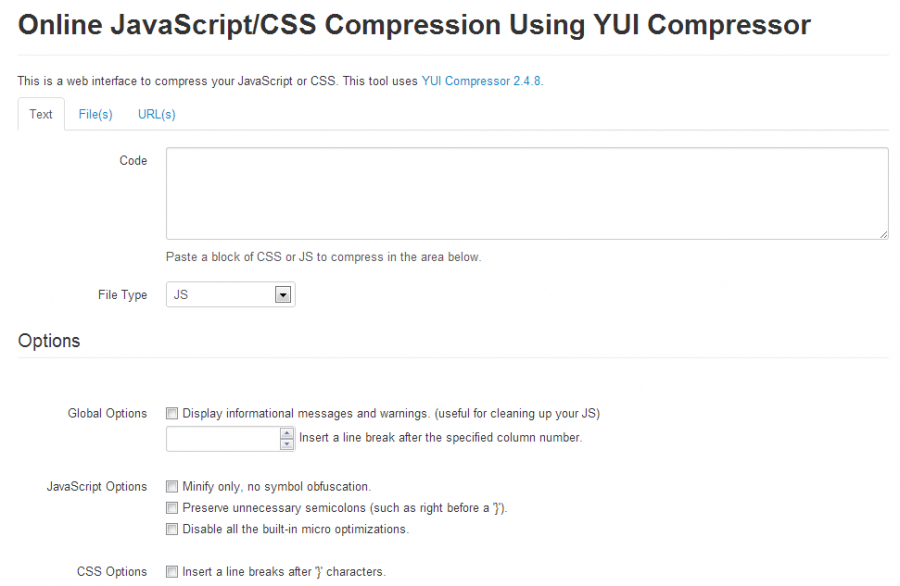Toggle Preserve unnecessary semicolons checkbox
This screenshot has width=900, height=586.
click(x=172, y=508)
